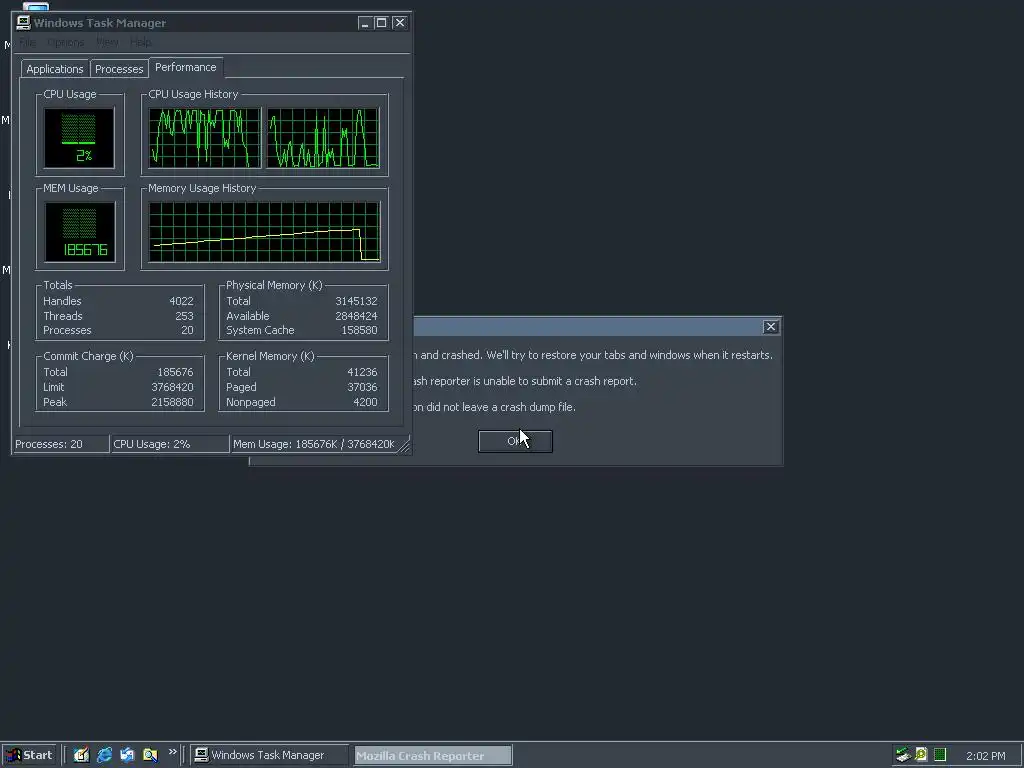Click the Task Manager CPU meter tray icon
The height and width of the screenshot is (768, 1024).
click(x=940, y=755)
